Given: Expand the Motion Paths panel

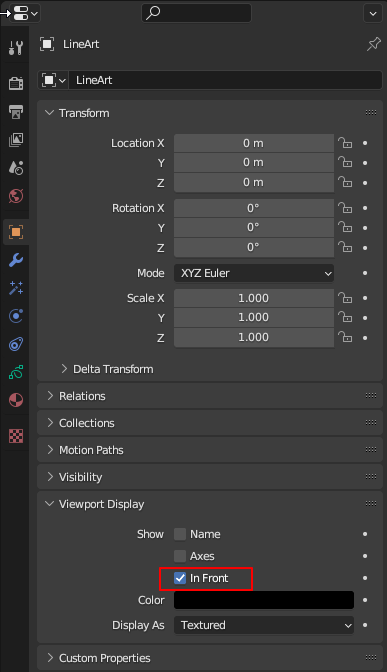Looking at the screenshot, I should tap(50, 450).
